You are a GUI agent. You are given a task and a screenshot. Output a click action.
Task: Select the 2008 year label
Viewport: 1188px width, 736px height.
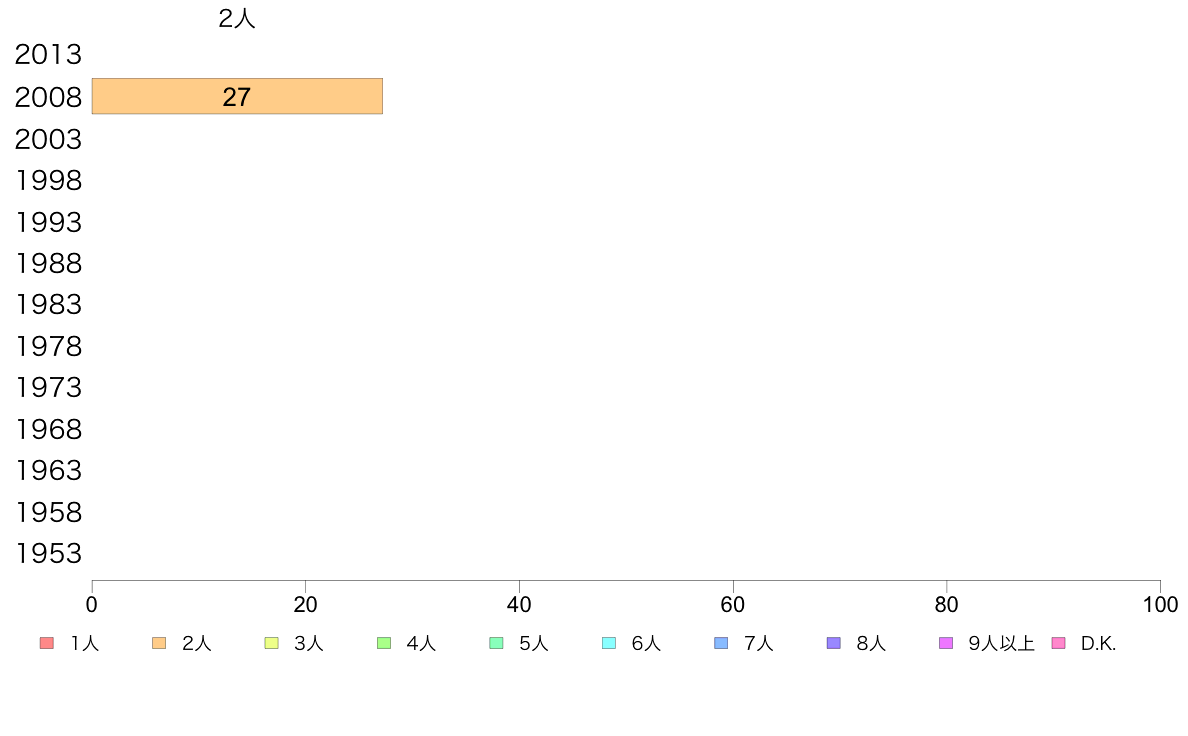coord(48,97)
